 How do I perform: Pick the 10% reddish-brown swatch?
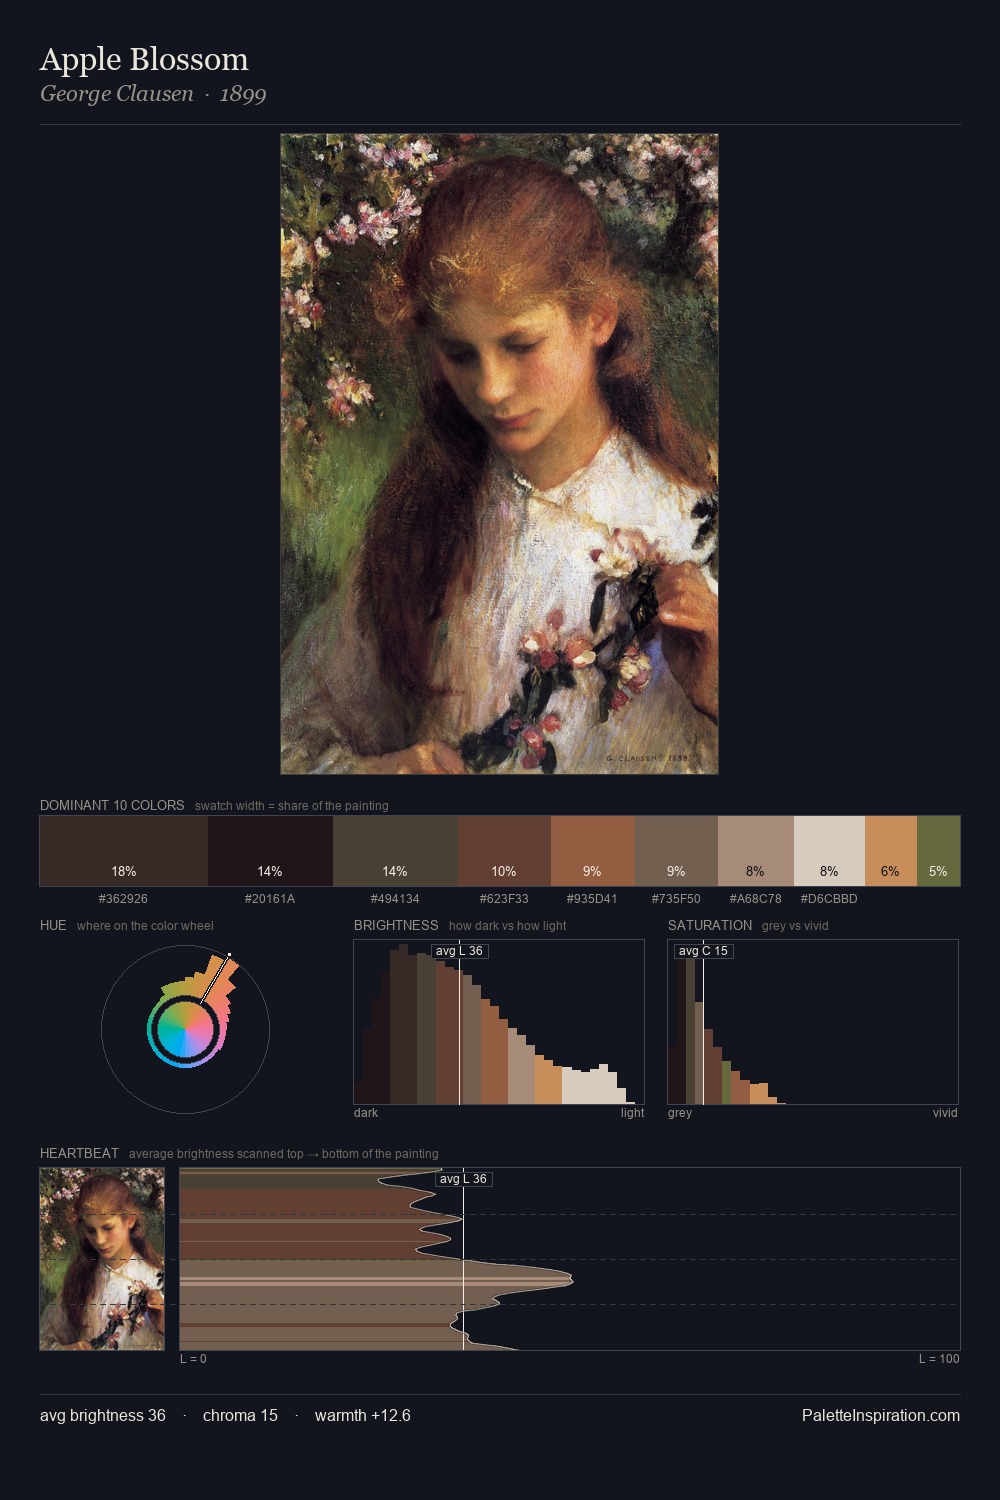coord(504,851)
